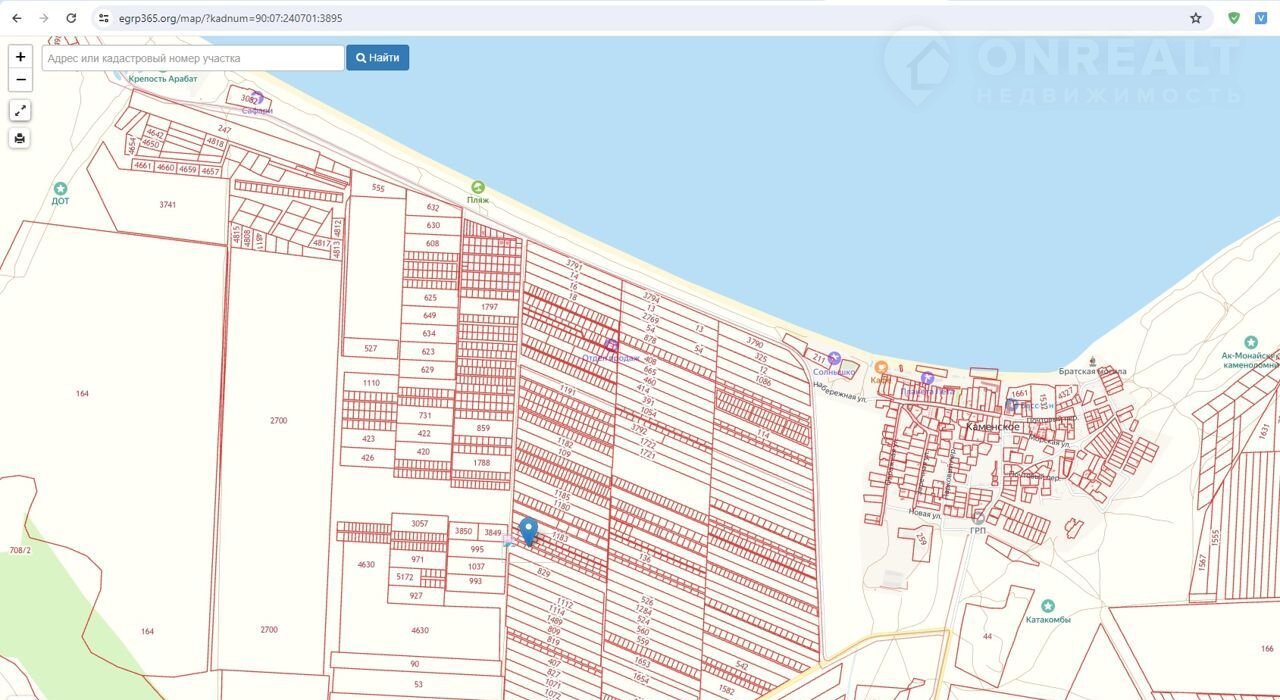The image size is (1280, 700).
Task: Bookmark this page with star icon
Action: 1195,18
